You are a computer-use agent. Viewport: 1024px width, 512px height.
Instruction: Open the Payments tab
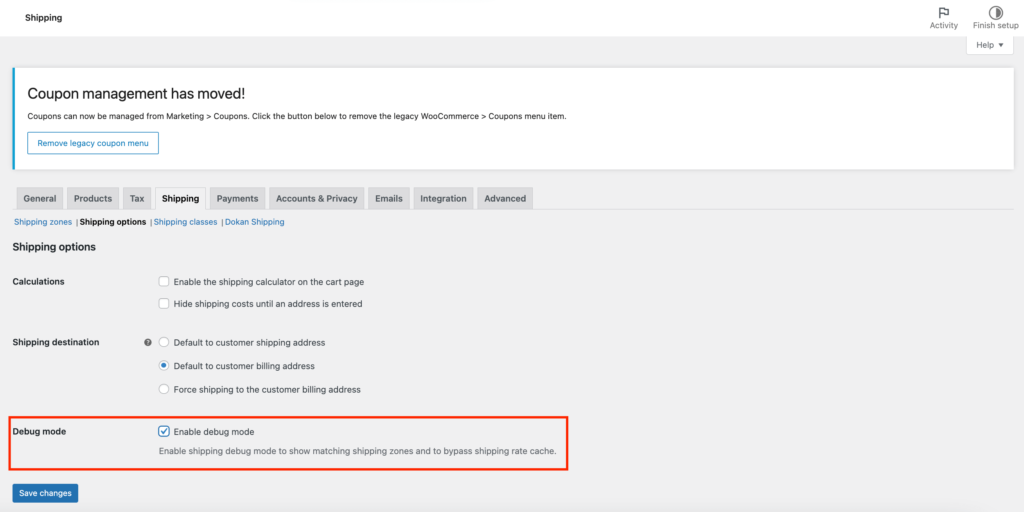(238, 199)
